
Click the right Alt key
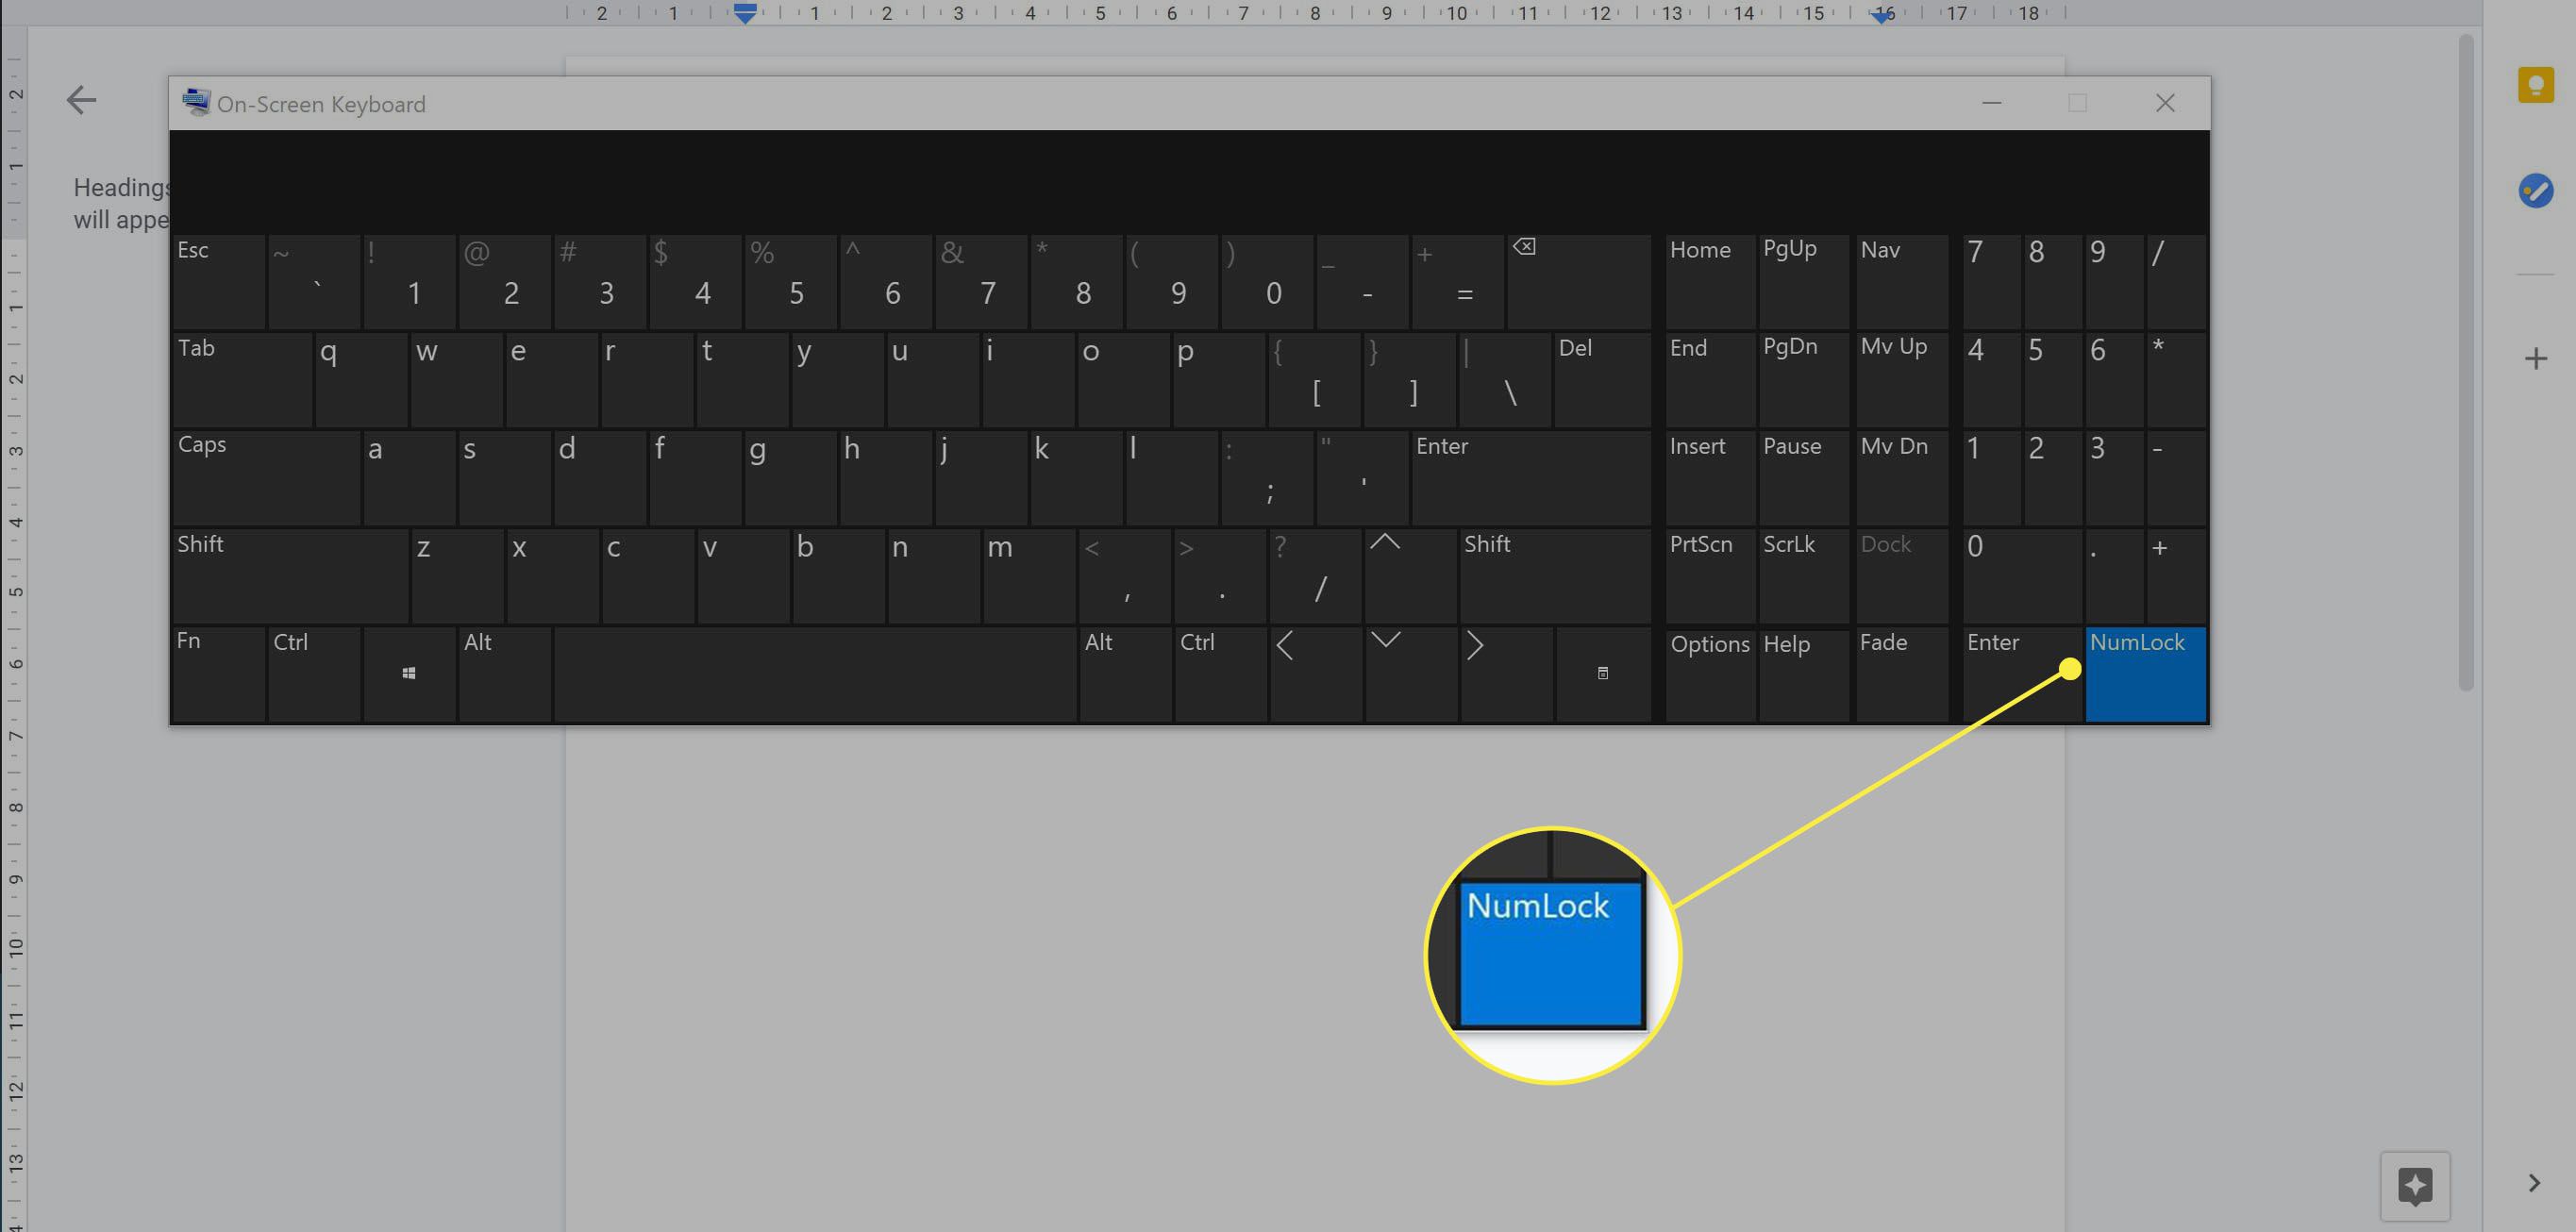(x=1125, y=674)
